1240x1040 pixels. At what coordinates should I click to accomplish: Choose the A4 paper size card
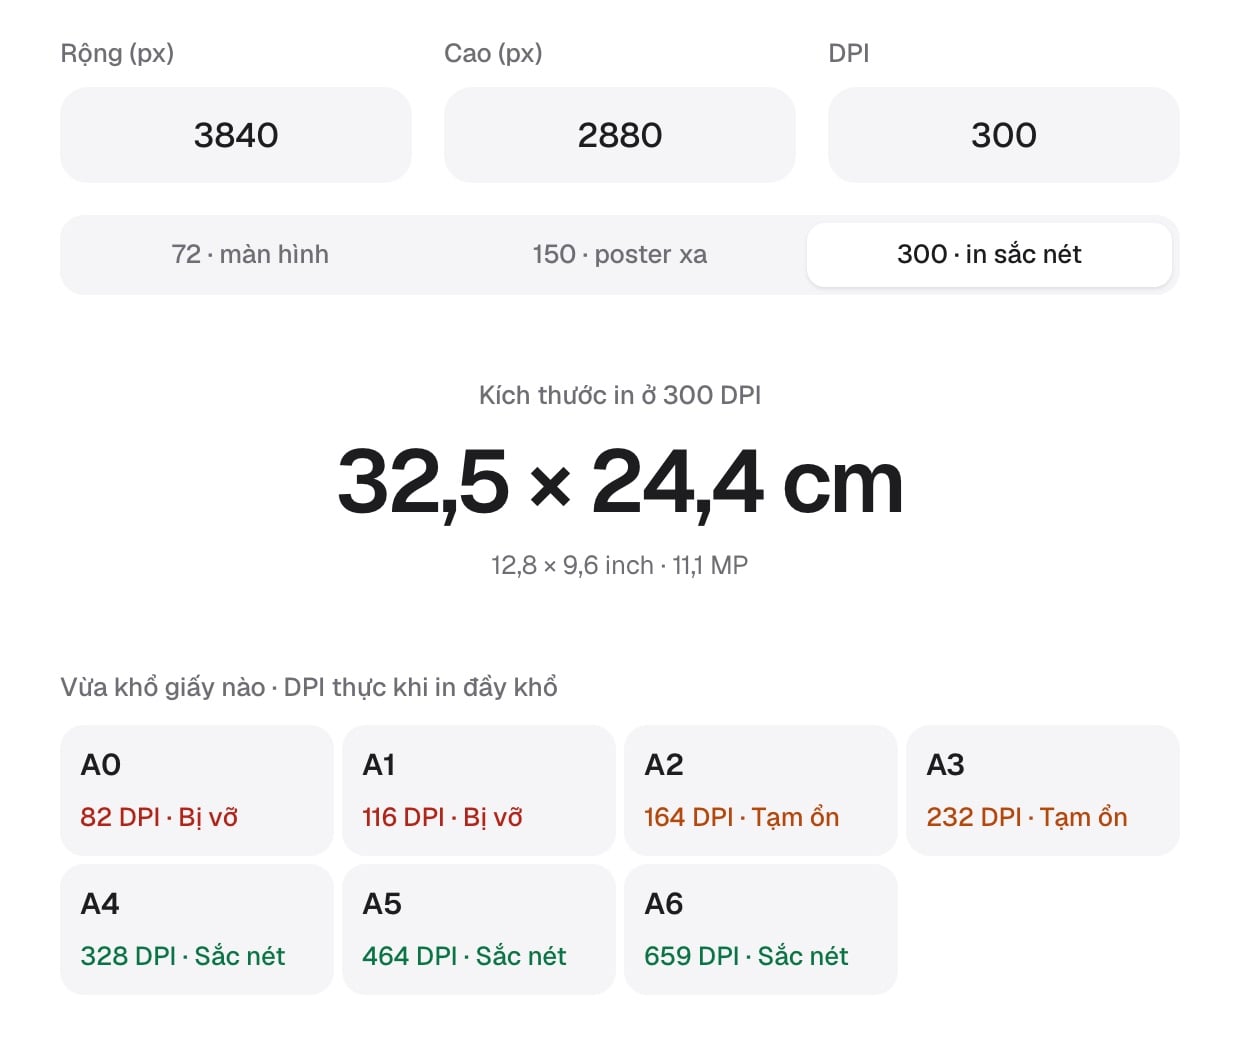[197, 929]
